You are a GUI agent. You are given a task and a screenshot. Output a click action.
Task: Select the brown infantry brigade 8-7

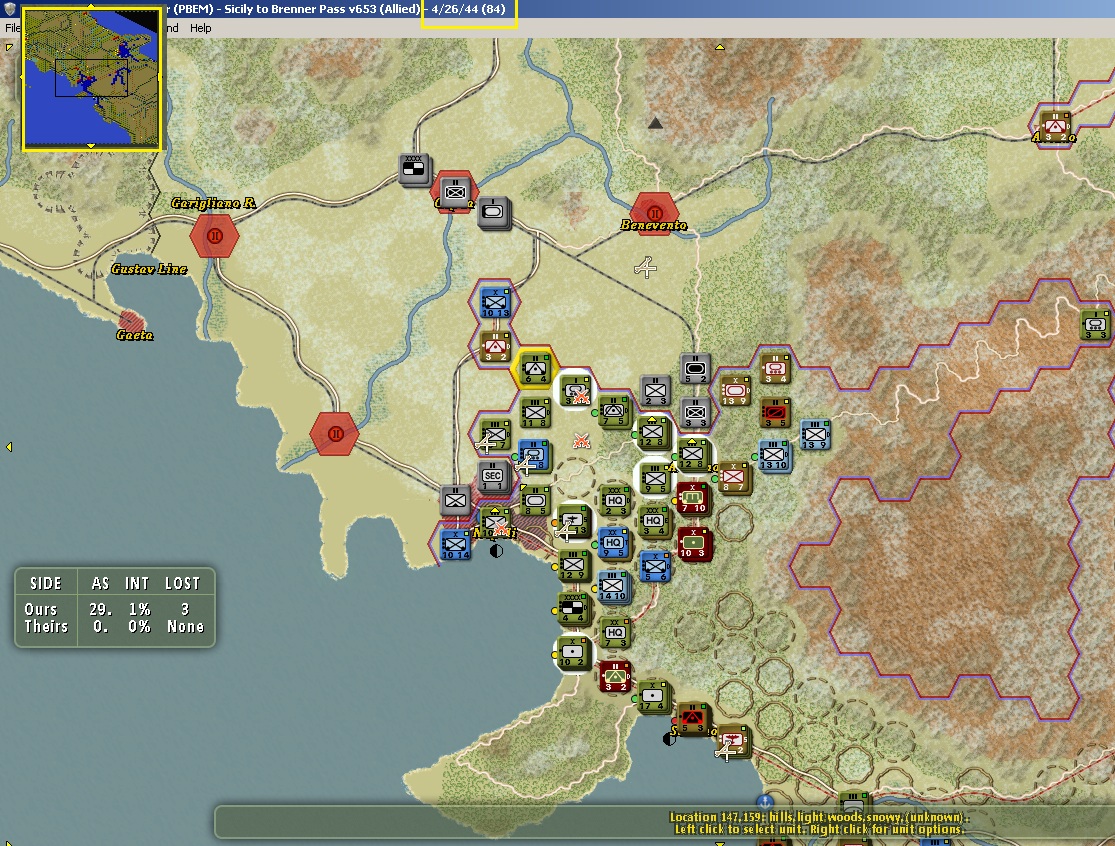[733, 477]
